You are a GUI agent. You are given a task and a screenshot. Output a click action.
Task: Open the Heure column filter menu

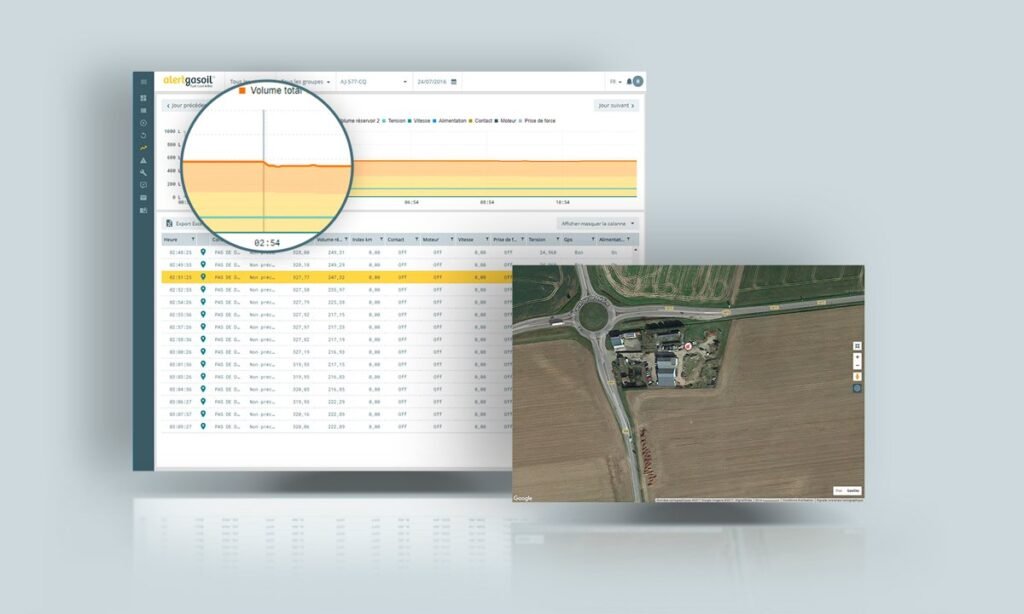[193, 240]
